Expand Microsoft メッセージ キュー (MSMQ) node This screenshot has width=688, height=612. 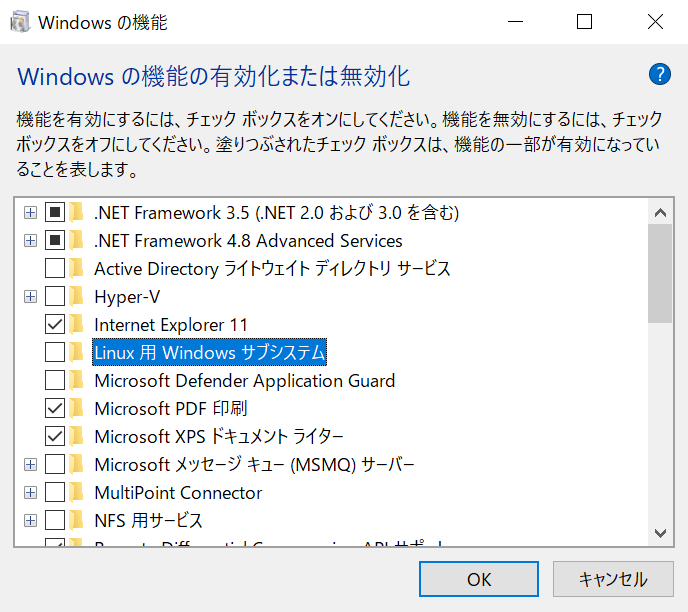[30, 465]
